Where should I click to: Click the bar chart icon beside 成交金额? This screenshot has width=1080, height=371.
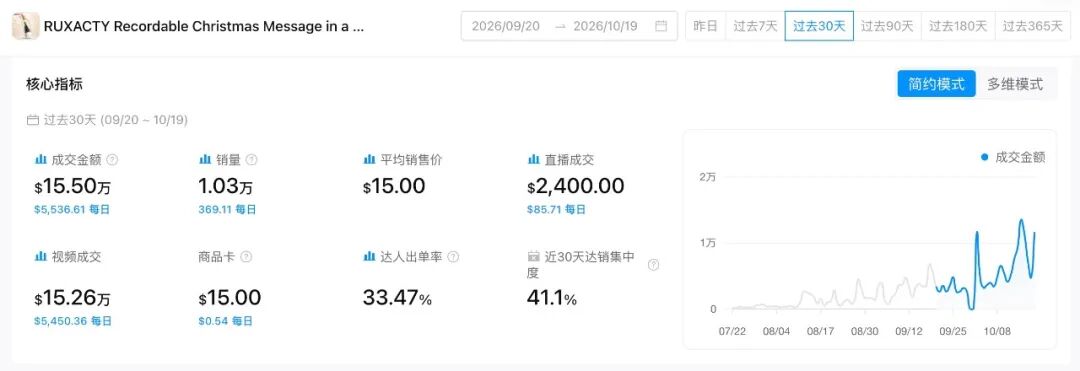pyautogui.click(x=41, y=160)
